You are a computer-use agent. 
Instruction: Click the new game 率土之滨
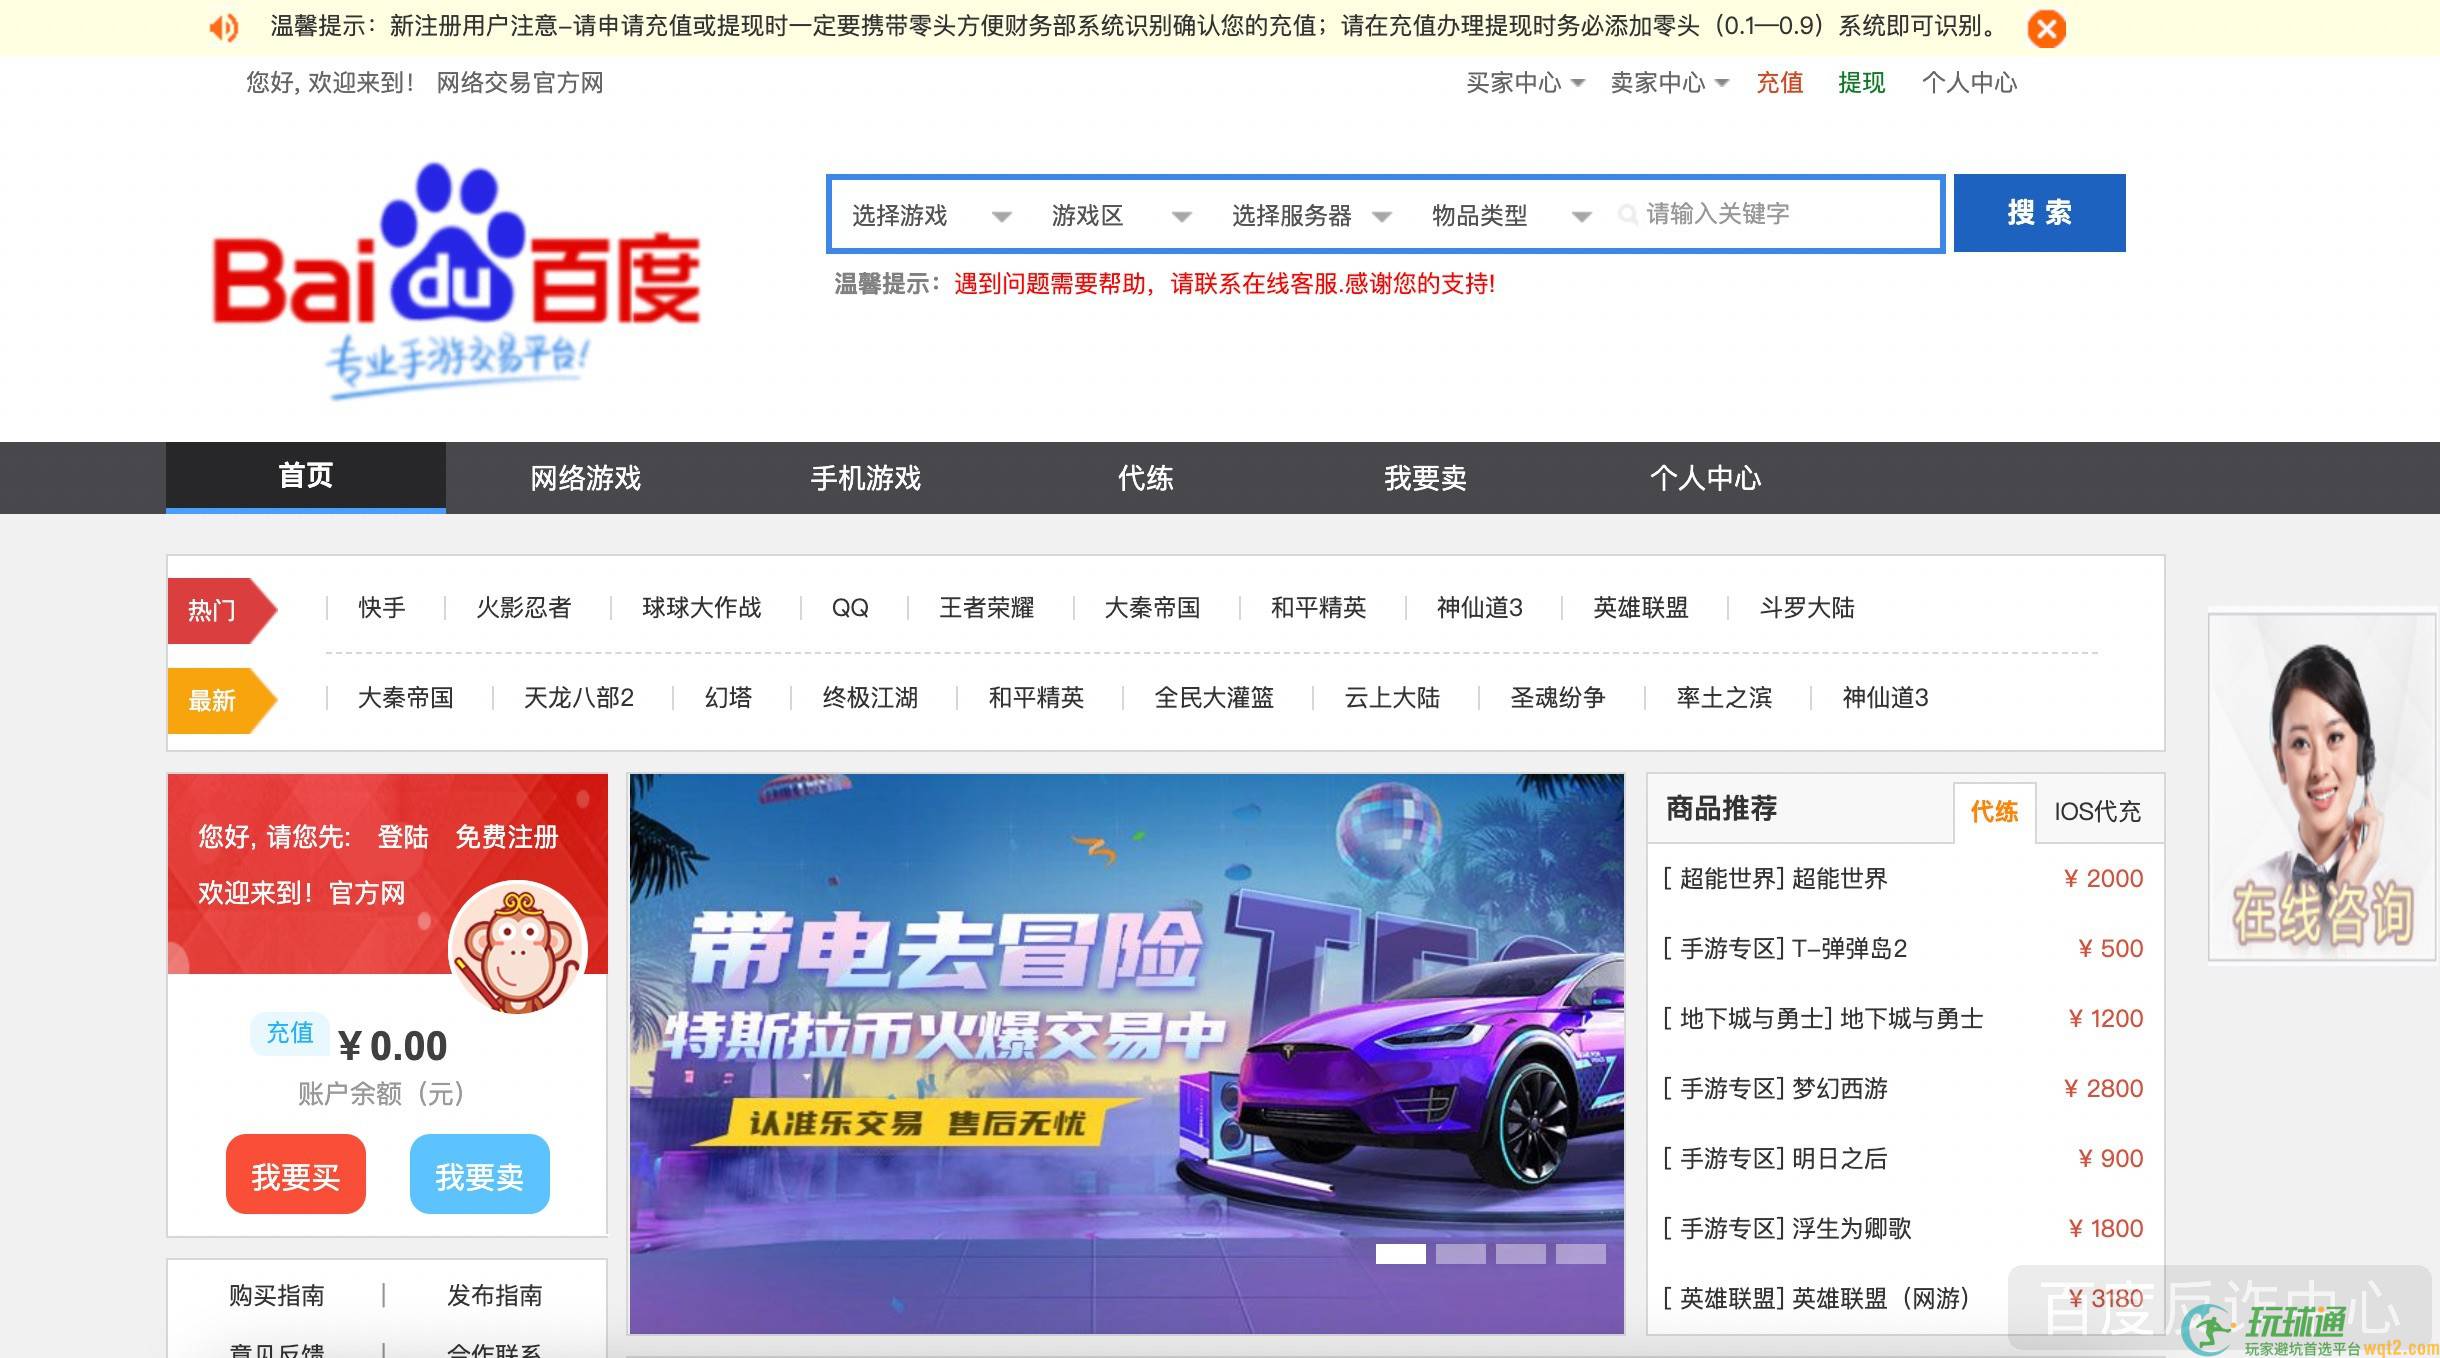1724,698
